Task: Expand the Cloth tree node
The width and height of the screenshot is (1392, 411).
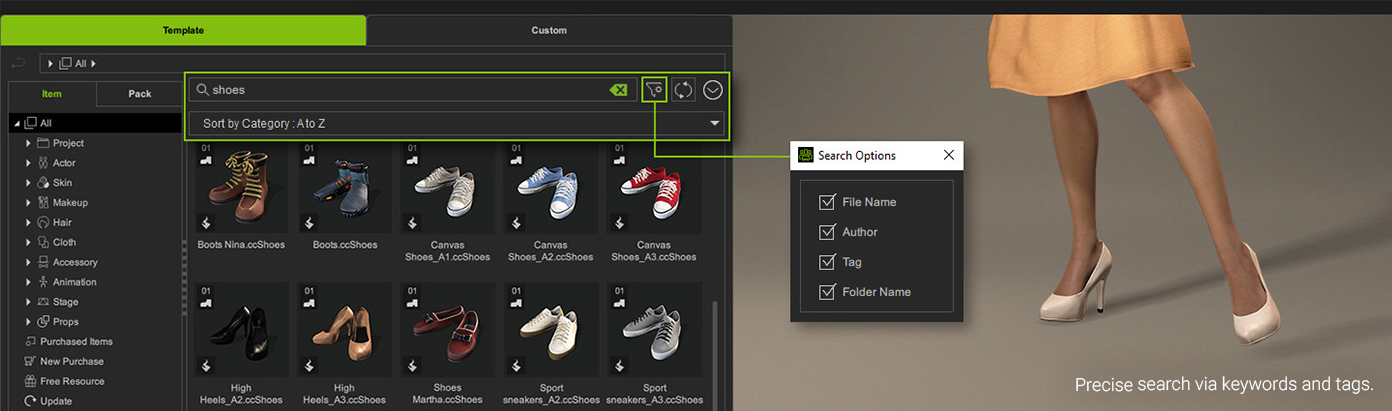Action: 29,242
